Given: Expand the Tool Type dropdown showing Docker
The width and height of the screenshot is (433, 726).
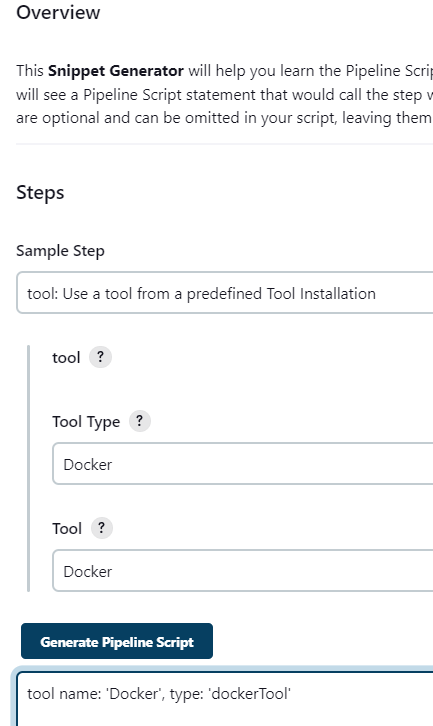Looking at the screenshot, I should [x=243, y=464].
